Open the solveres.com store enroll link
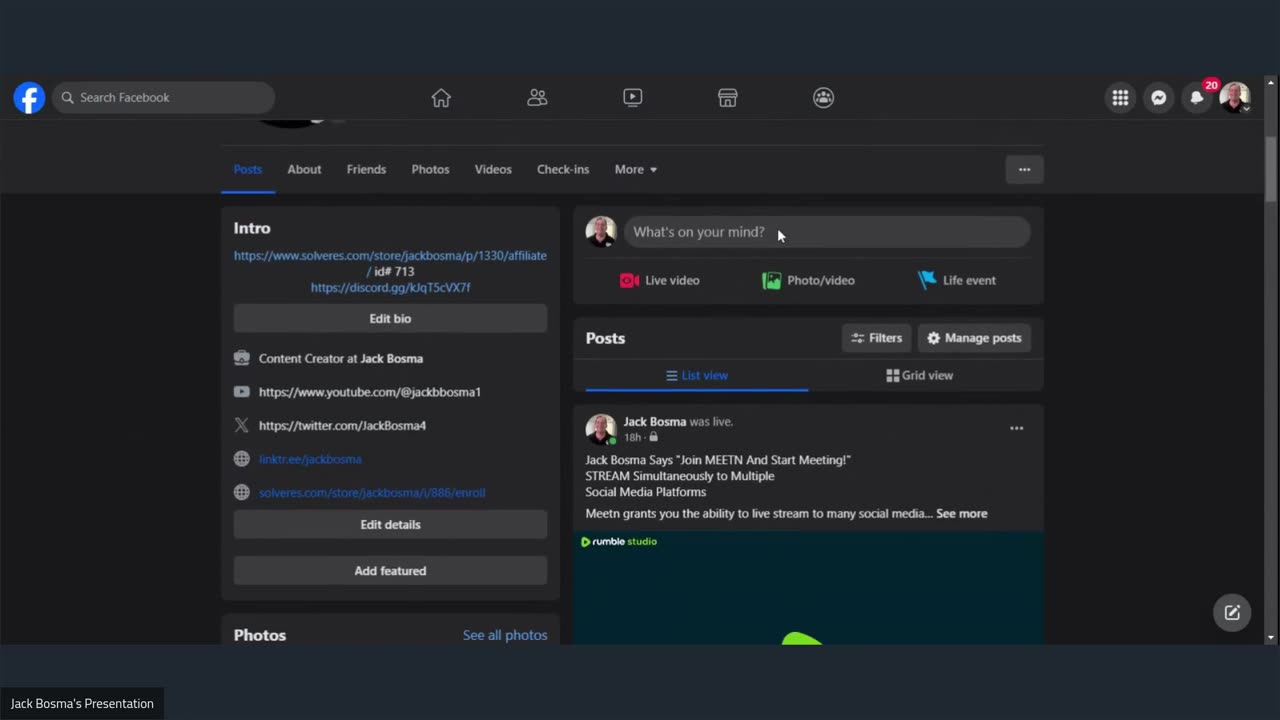 372,493
